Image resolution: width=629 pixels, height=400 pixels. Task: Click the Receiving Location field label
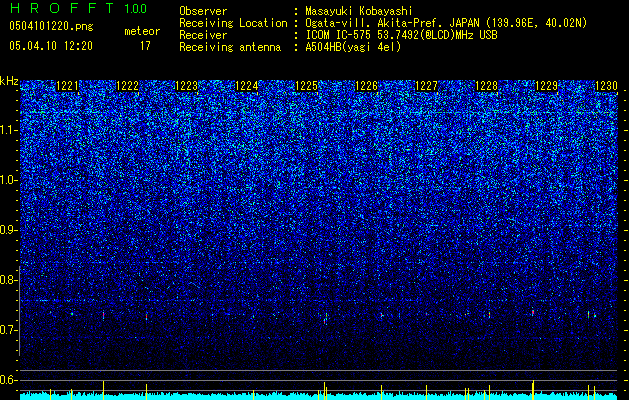tap(233, 23)
